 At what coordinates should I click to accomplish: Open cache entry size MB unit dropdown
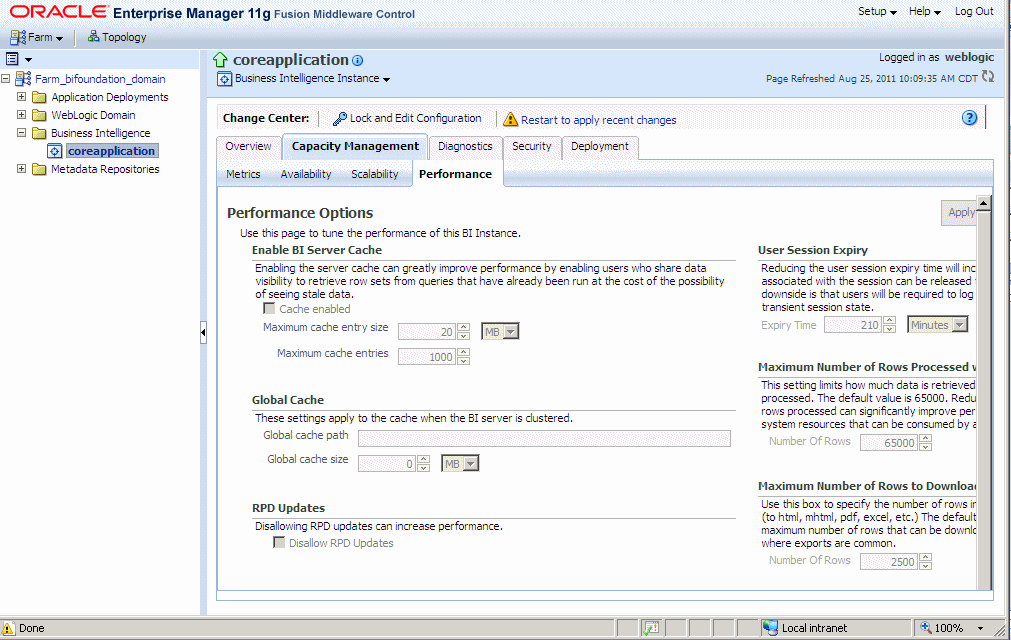500,332
